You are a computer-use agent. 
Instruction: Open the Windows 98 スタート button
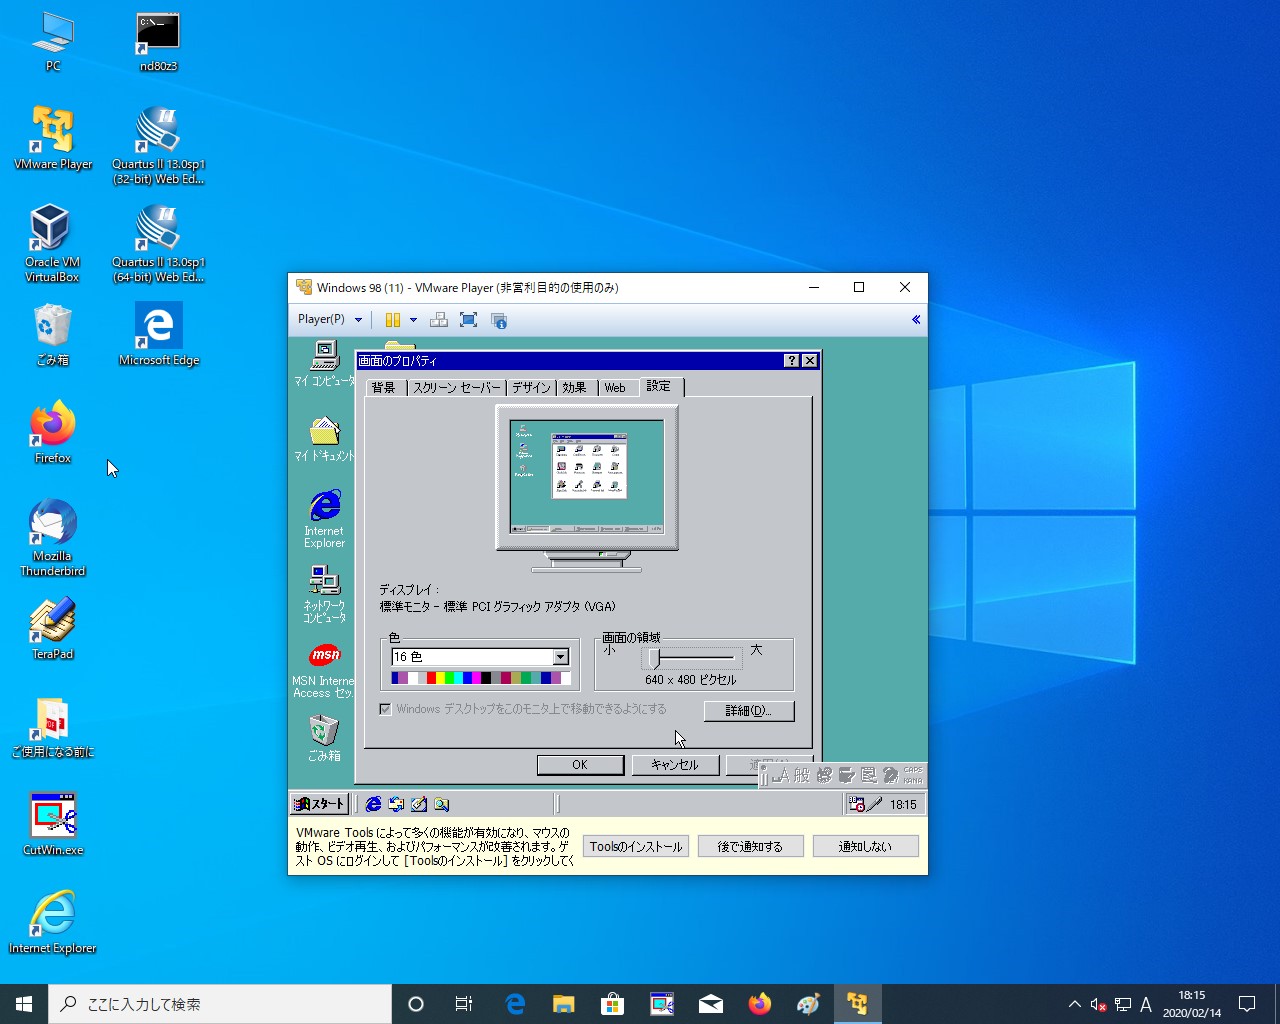(x=319, y=804)
